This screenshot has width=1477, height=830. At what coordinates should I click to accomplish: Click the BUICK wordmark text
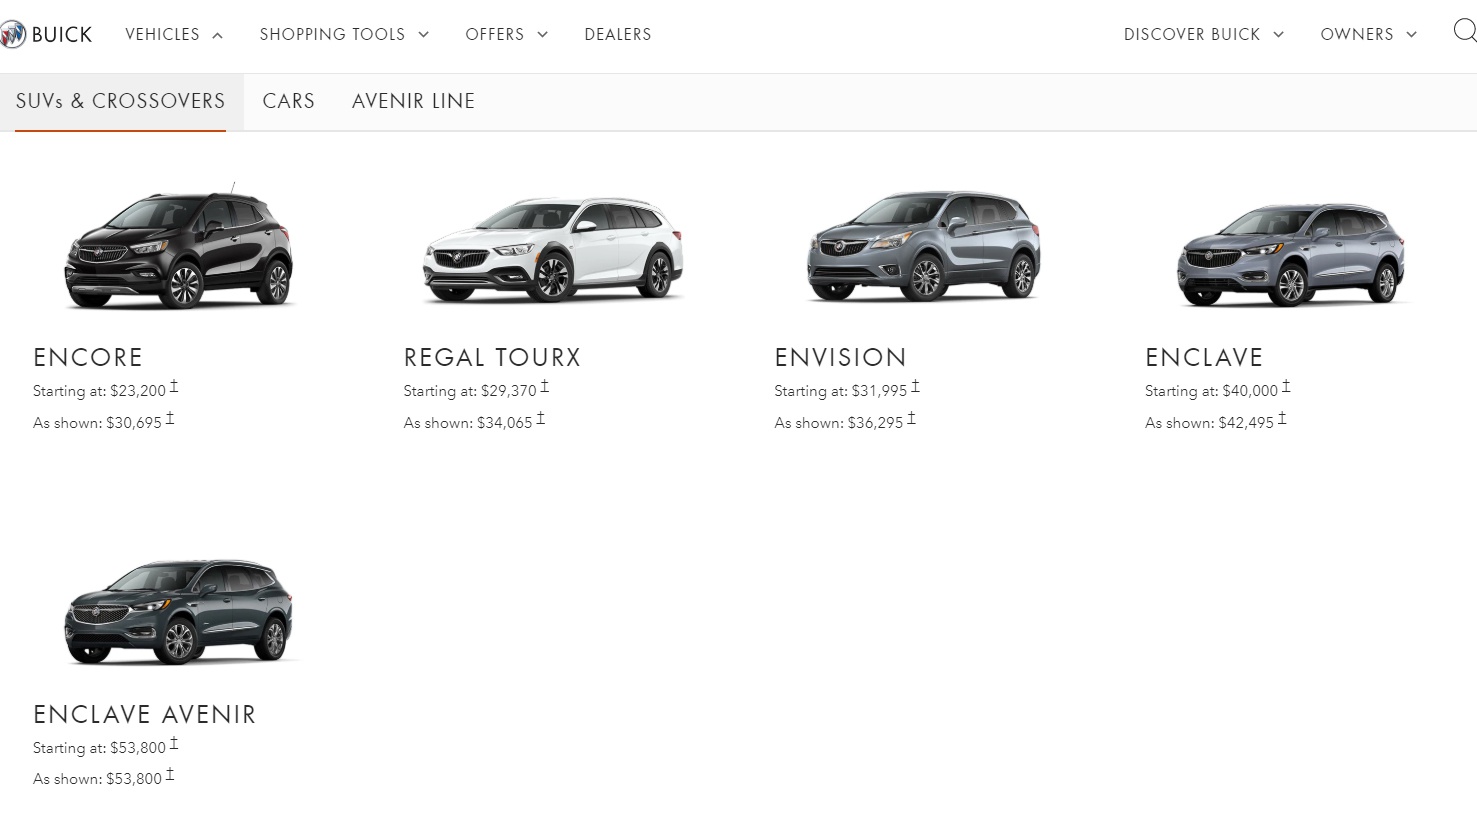pos(62,35)
